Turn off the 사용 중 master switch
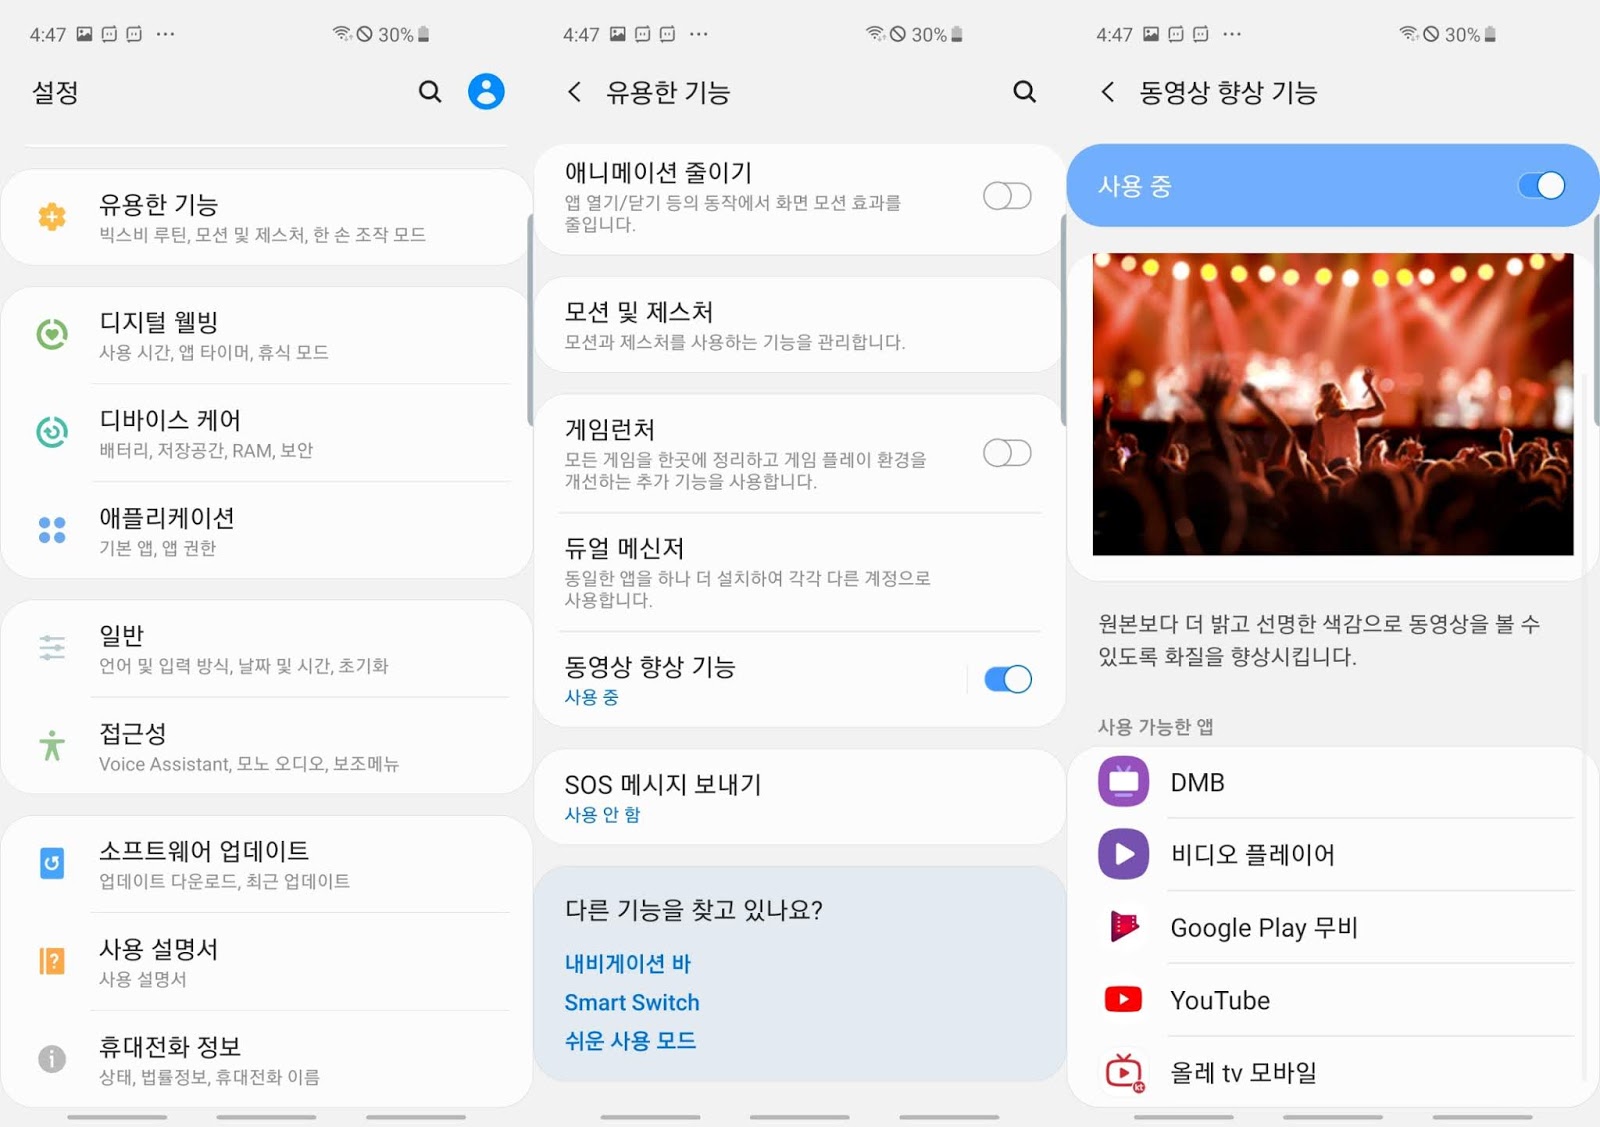Viewport: 1600px width, 1127px height. [1541, 186]
